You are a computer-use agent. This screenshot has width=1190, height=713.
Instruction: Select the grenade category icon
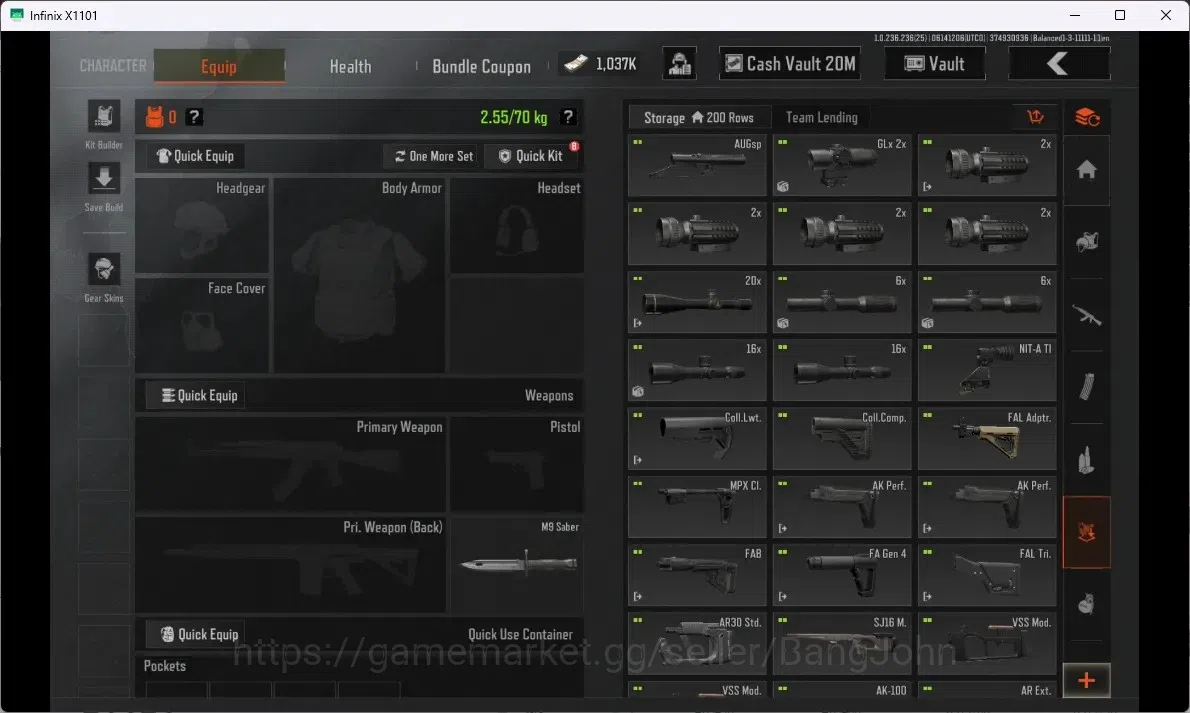pyautogui.click(x=1087, y=604)
